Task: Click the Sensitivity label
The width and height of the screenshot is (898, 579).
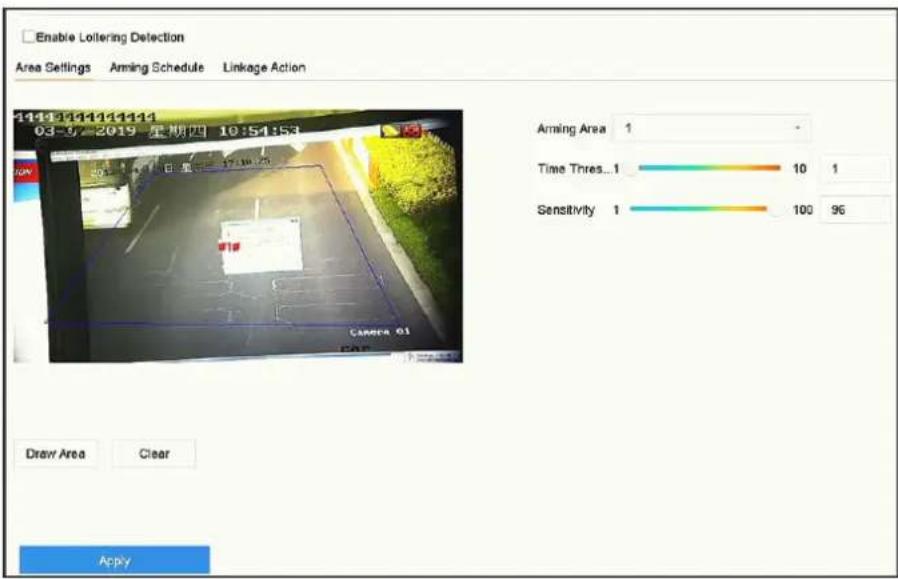Action: click(566, 210)
